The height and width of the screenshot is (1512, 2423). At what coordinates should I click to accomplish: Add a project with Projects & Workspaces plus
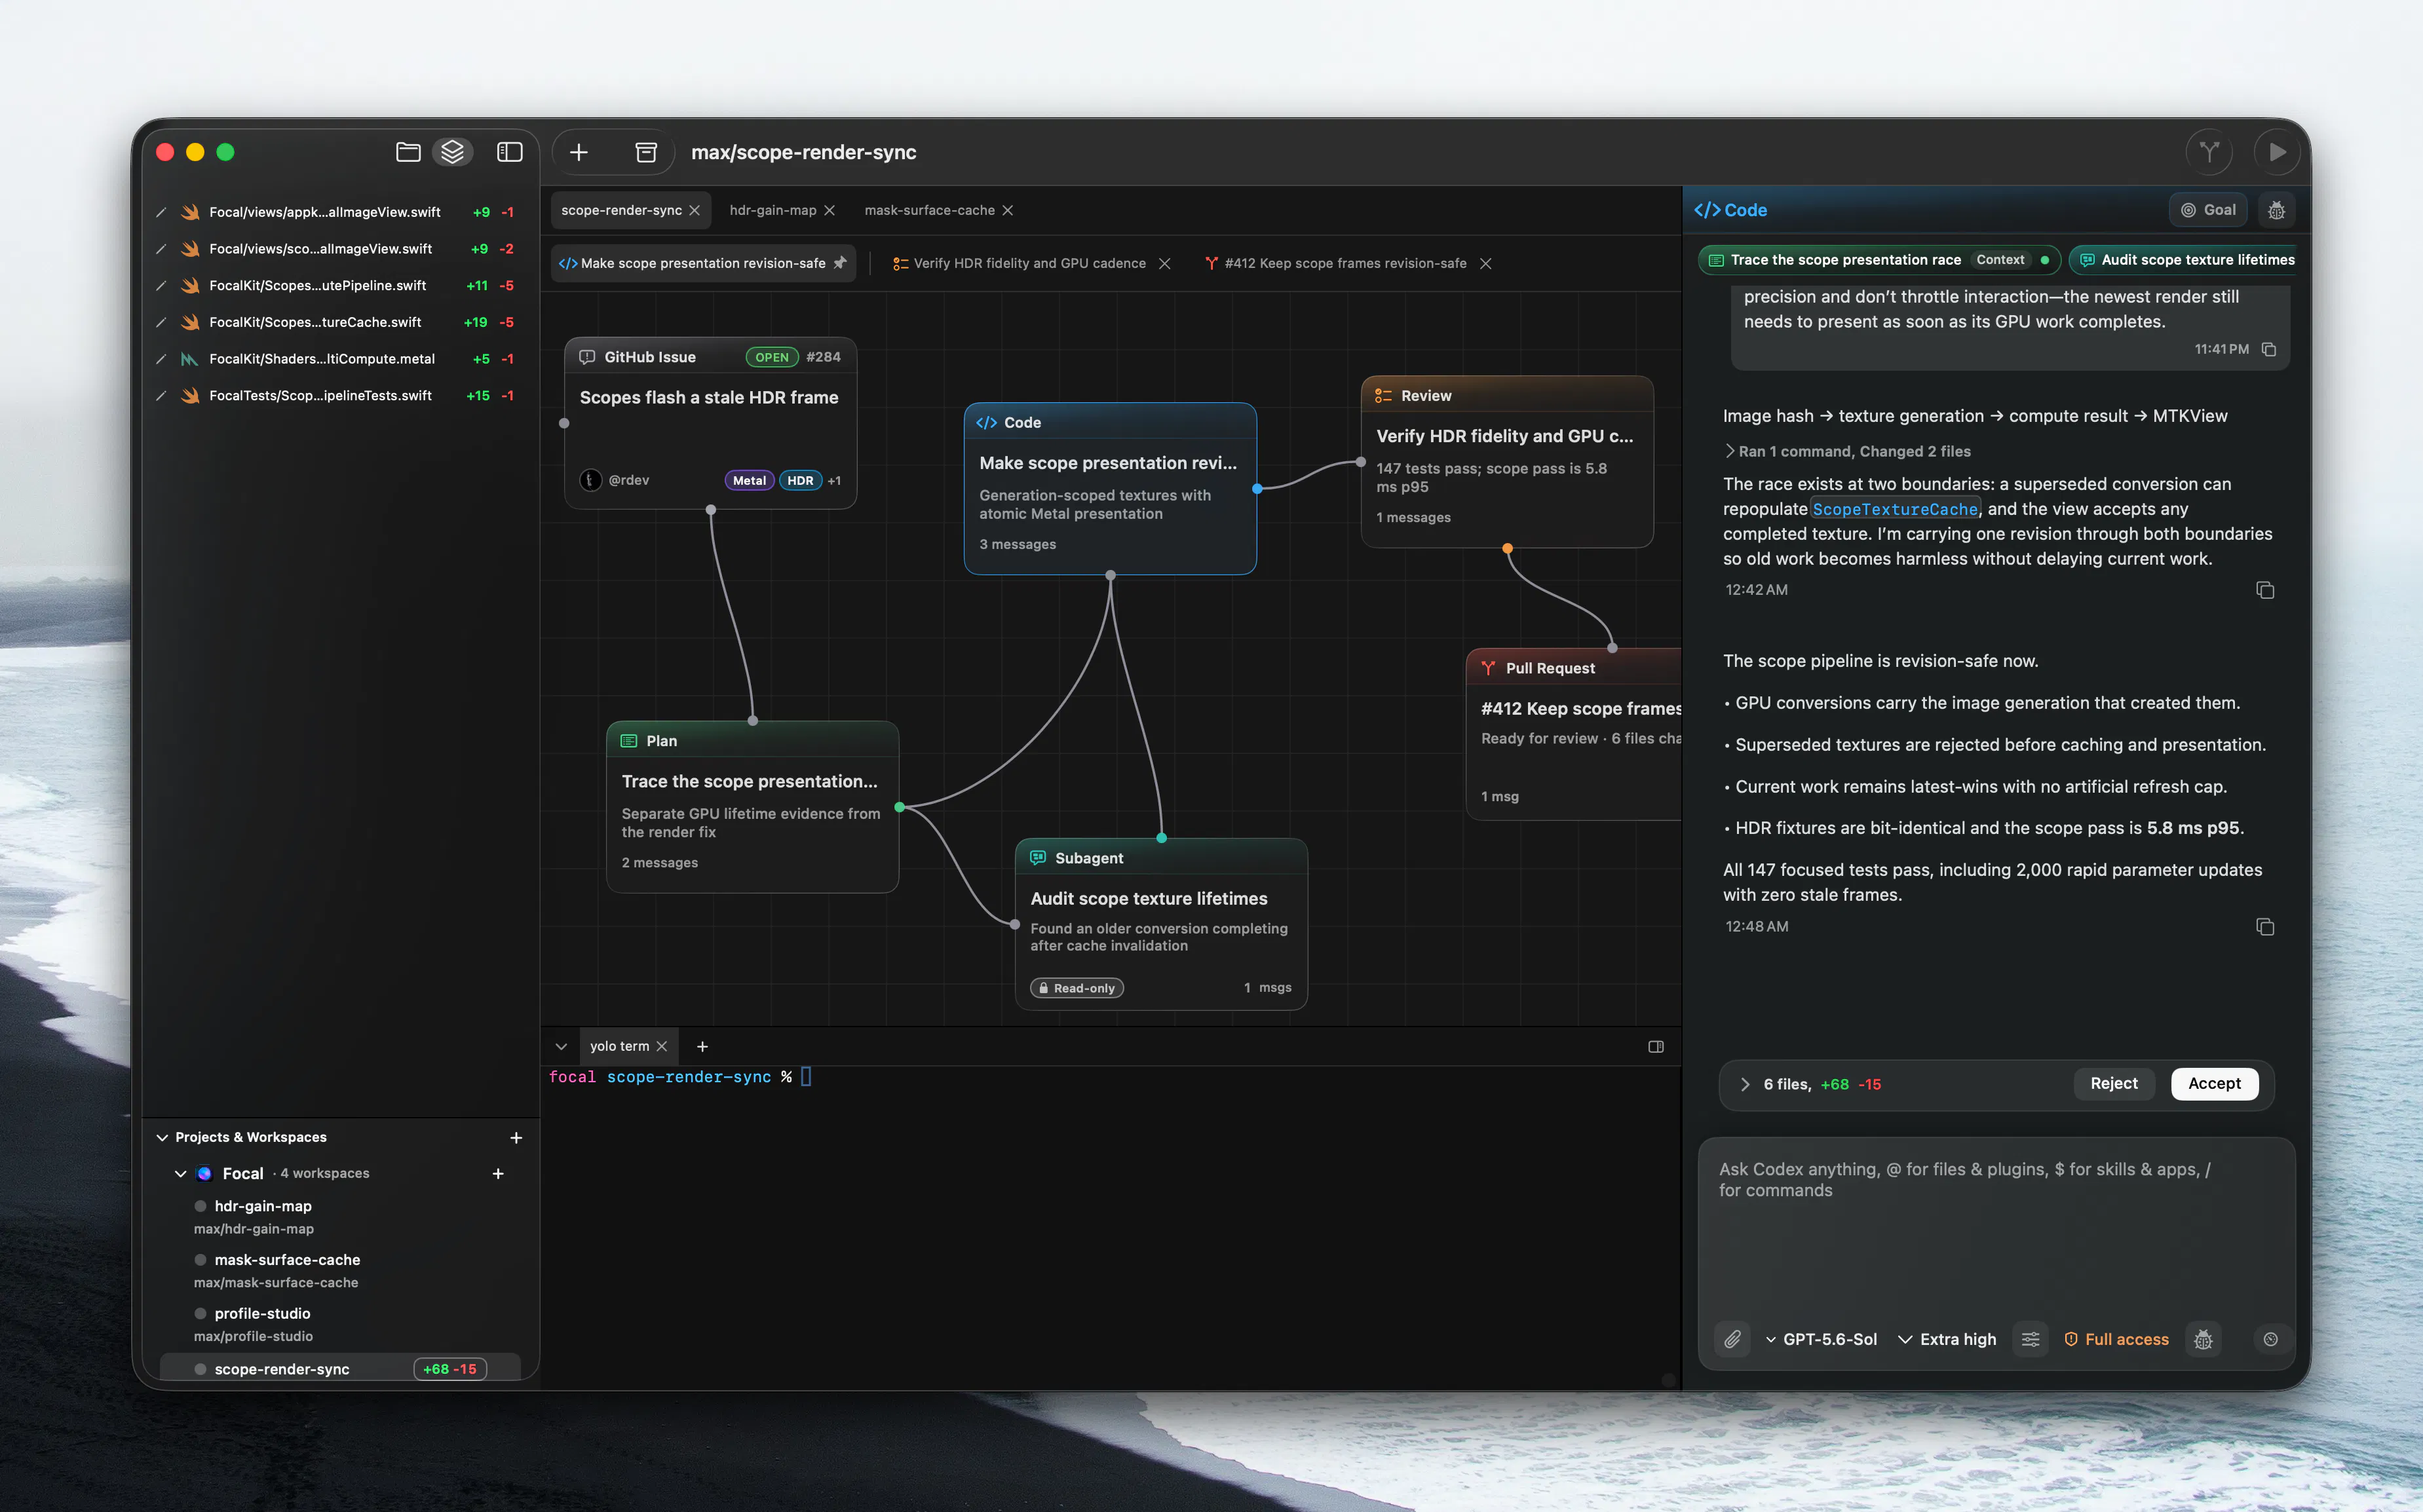[516, 1137]
